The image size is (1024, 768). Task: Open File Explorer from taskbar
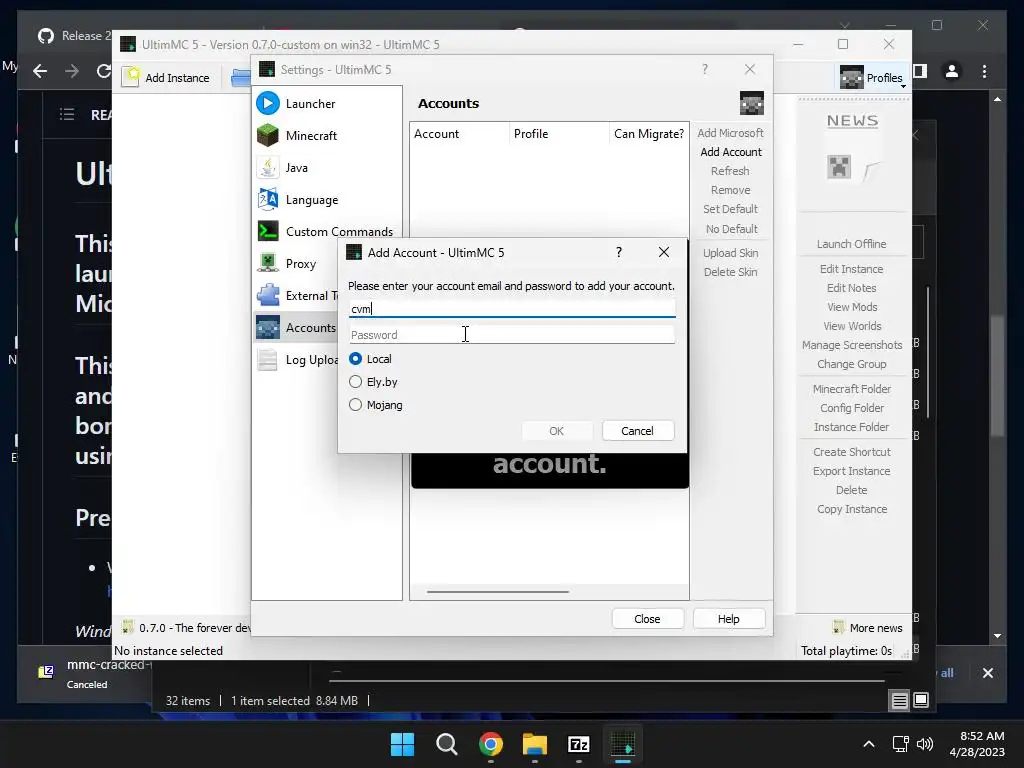pyautogui.click(x=535, y=744)
